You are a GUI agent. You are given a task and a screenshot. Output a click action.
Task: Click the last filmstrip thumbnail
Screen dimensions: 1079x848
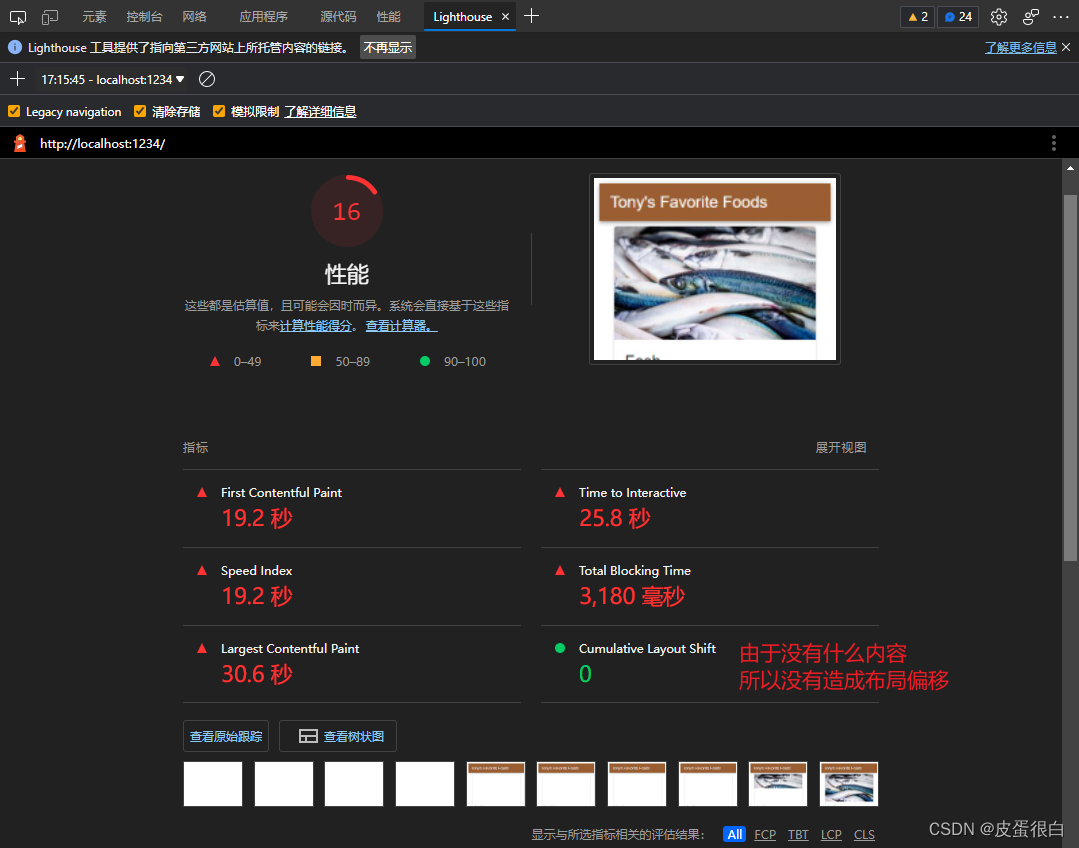[x=848, y=784]
